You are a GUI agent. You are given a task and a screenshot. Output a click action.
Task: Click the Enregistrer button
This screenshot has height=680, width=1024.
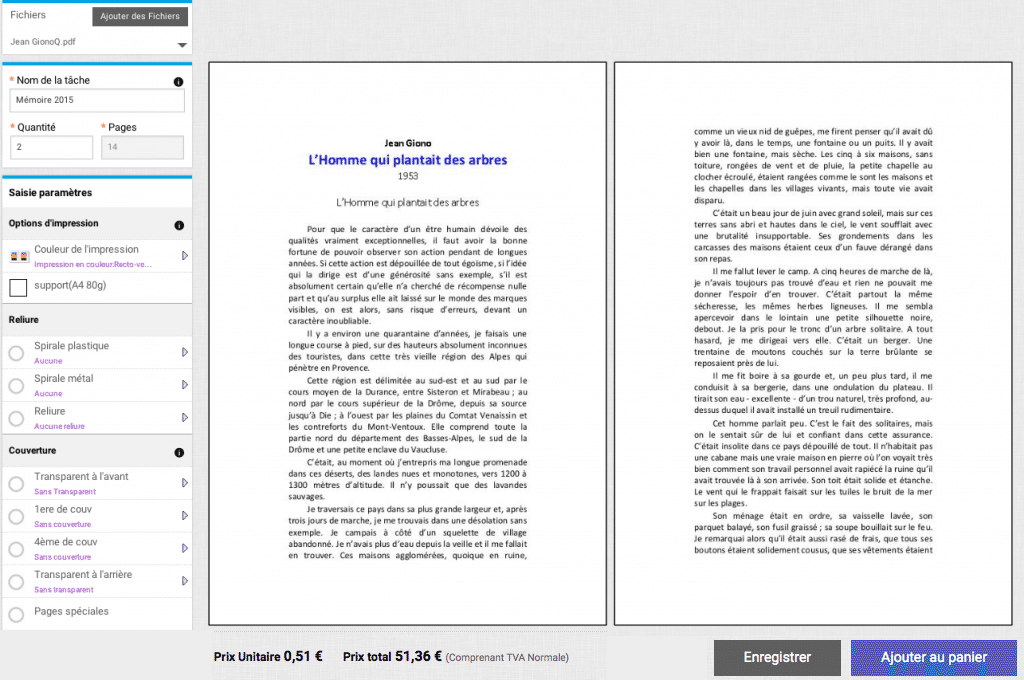[x=777, y=658]
